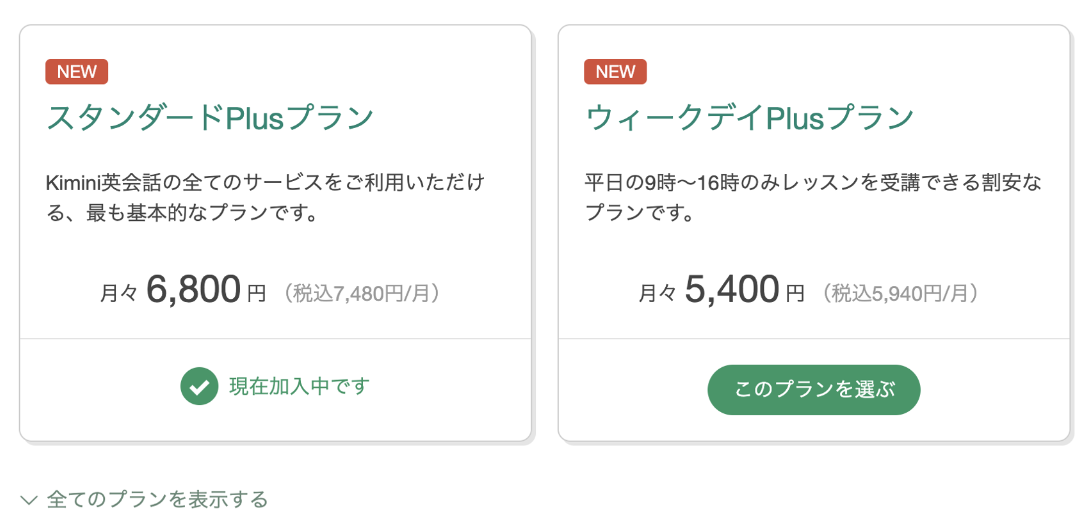Click the Kimini英会話 plan description text
This screenshot has height=532, width=1090.
(x=265, y=198)
